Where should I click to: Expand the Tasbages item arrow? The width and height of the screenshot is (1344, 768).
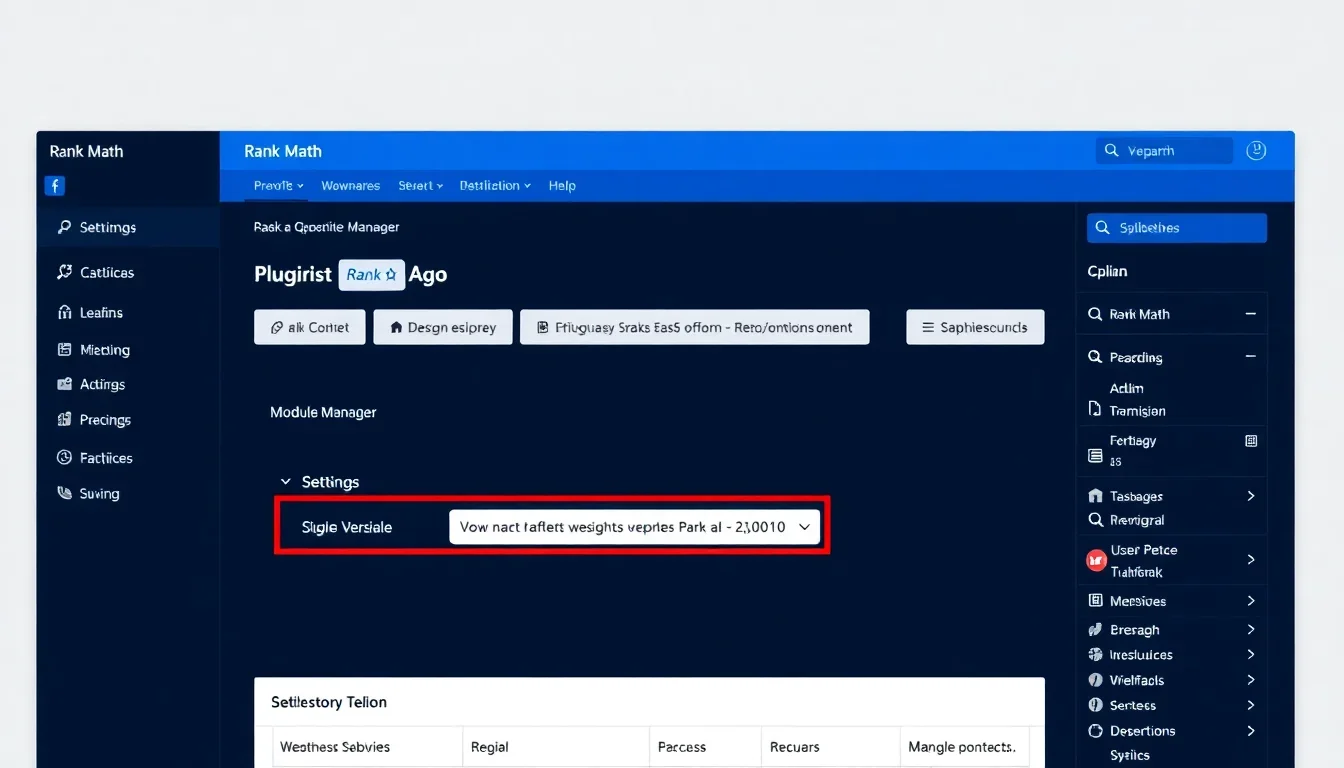pyautogui.click(x=1250, y=496)
